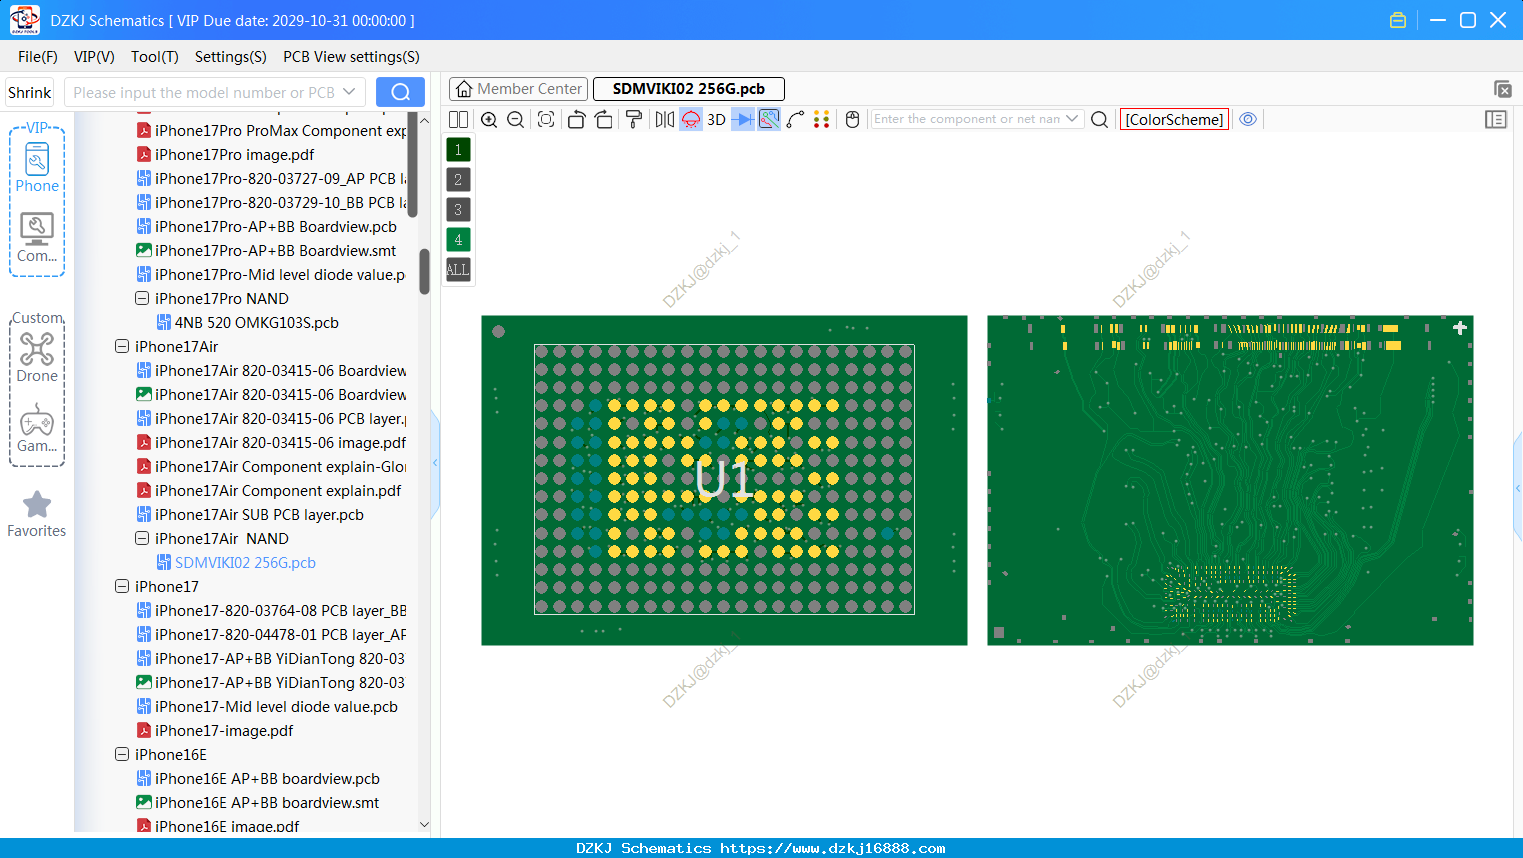Viewport: 1523px width, 858px height.
Task: Click the zoom in magnifier icon
Action: pyautogui.click(x=489, y=120)
